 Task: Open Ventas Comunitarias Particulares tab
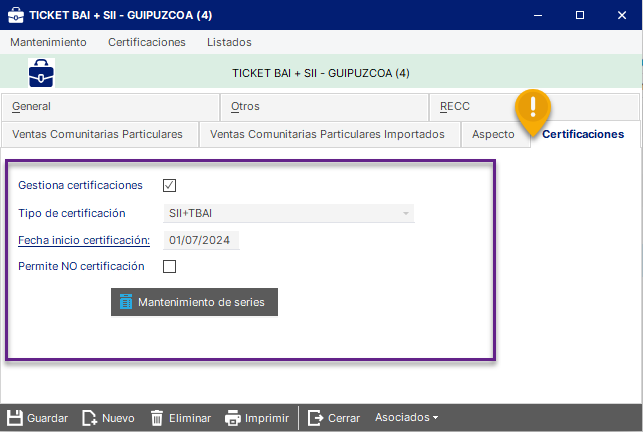pyautogui.click(x=100, y=134)
